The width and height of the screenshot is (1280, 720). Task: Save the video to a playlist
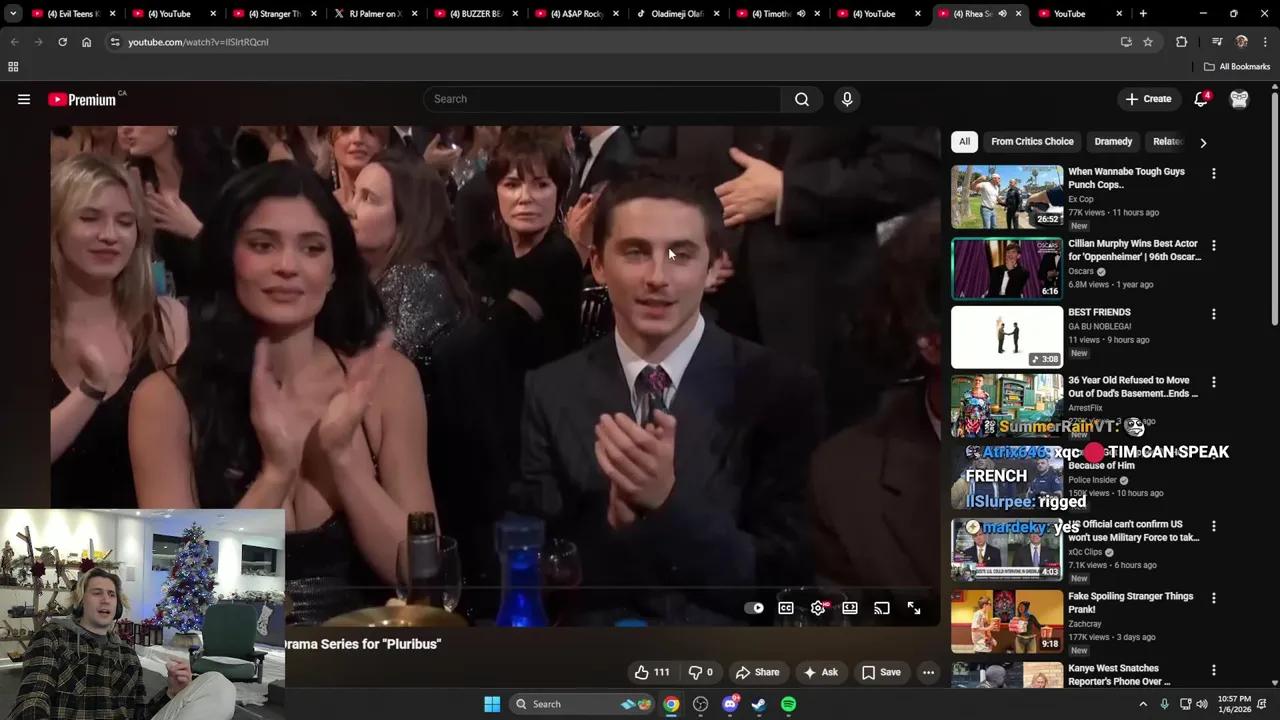tap(882, 672)
